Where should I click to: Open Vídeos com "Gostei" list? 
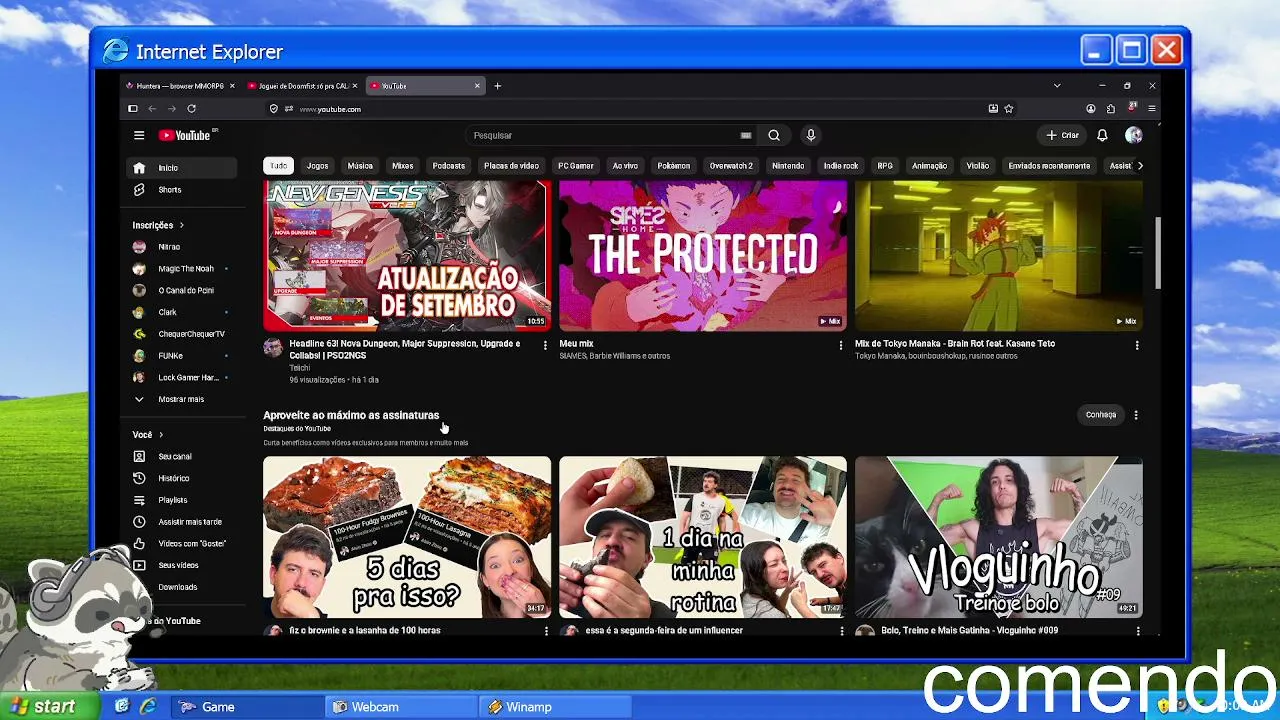(x=182, y=544)
